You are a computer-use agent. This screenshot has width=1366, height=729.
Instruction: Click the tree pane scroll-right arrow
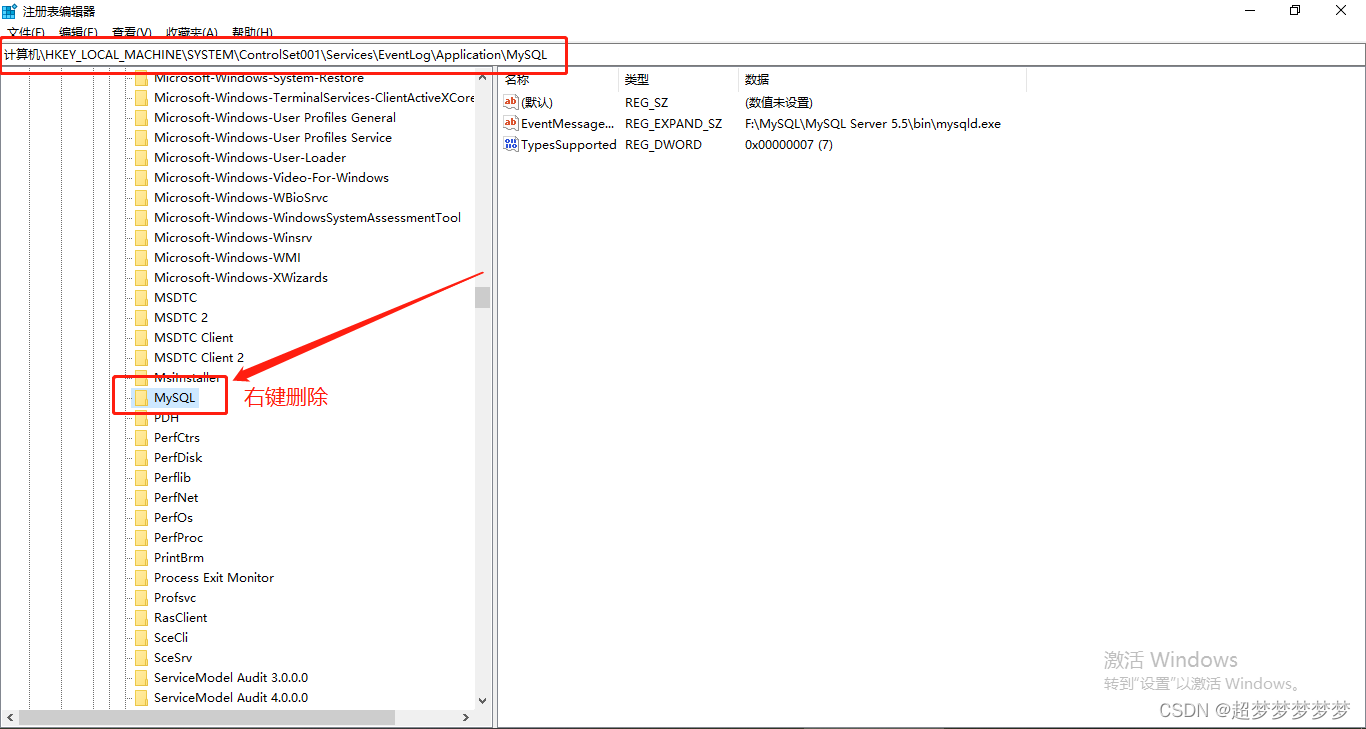(467, 717)
